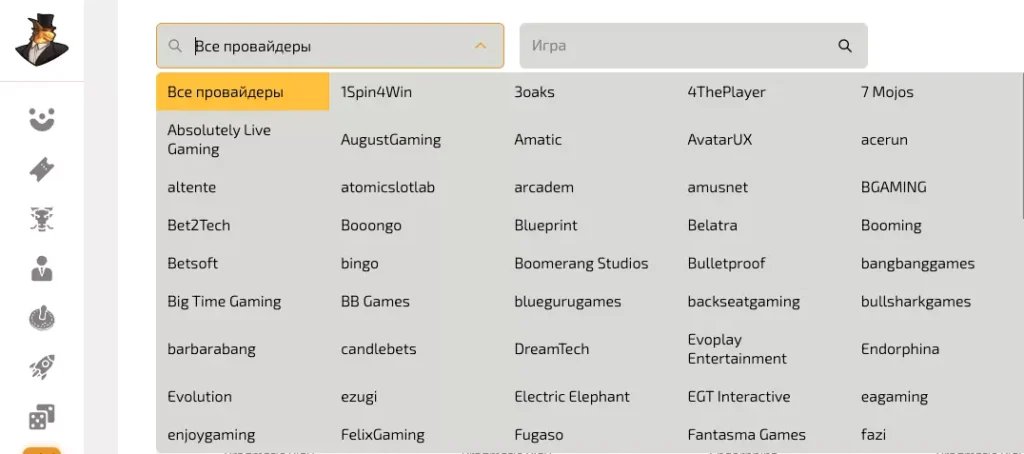Image resolution: width=1024 pixels, height=454 pixels.
Task: Collapse the providers dropdown chevron
Action: click(480, 46)
